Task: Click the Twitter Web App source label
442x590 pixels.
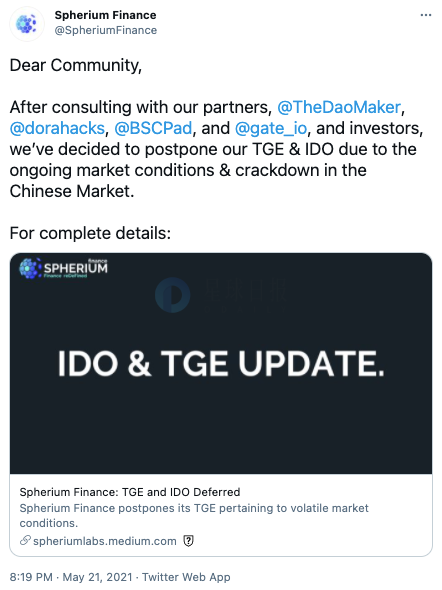Action: [x=186, y=577]
